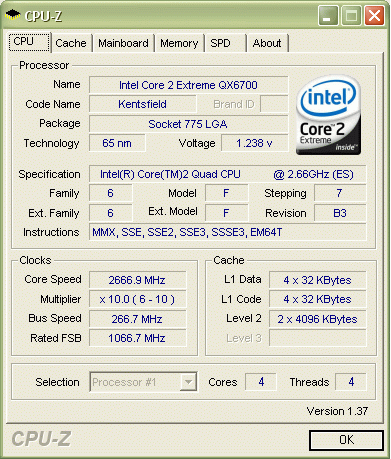Click the Model value F
Screen dimensions: 391x459
click(226, 193)
